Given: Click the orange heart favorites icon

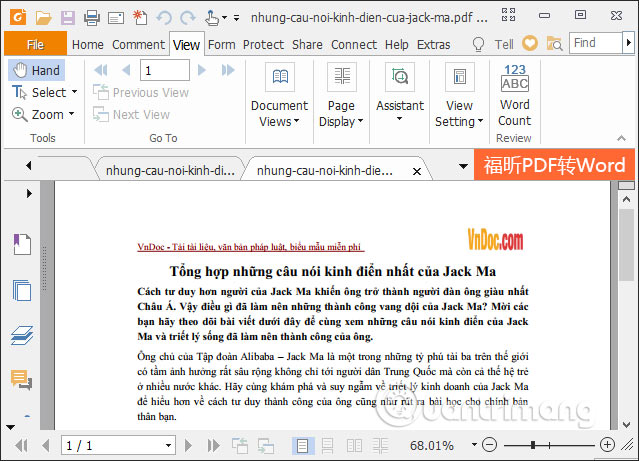Looking at the screenshot, I should click(x=530, y=43).
